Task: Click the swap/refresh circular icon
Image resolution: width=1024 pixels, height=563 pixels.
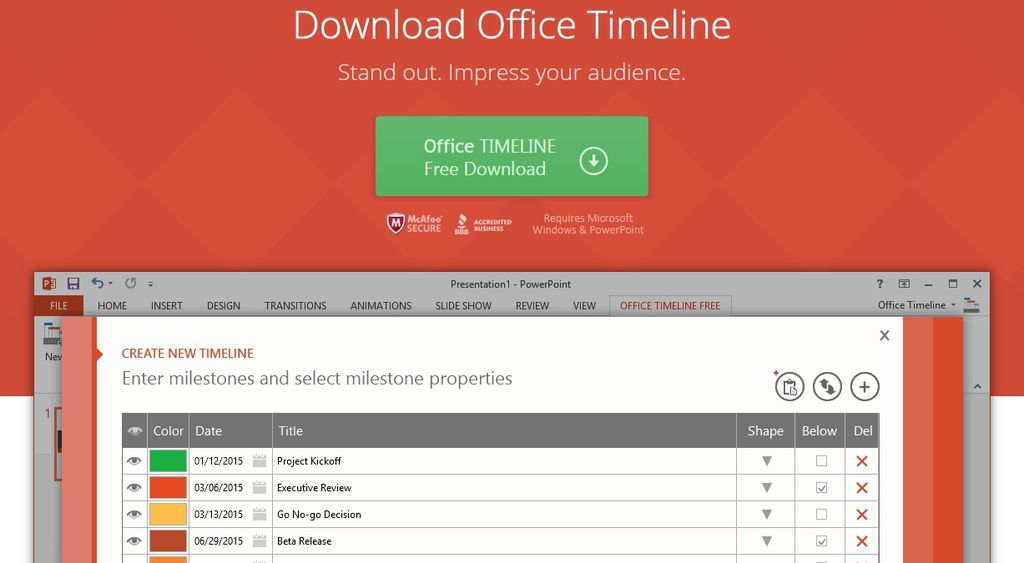Action: 827,387
